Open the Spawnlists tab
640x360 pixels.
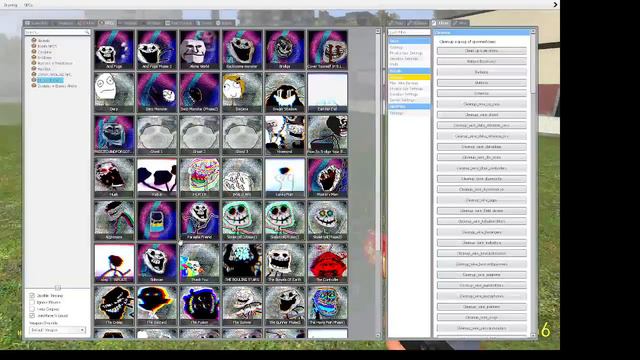pos(37,23)
